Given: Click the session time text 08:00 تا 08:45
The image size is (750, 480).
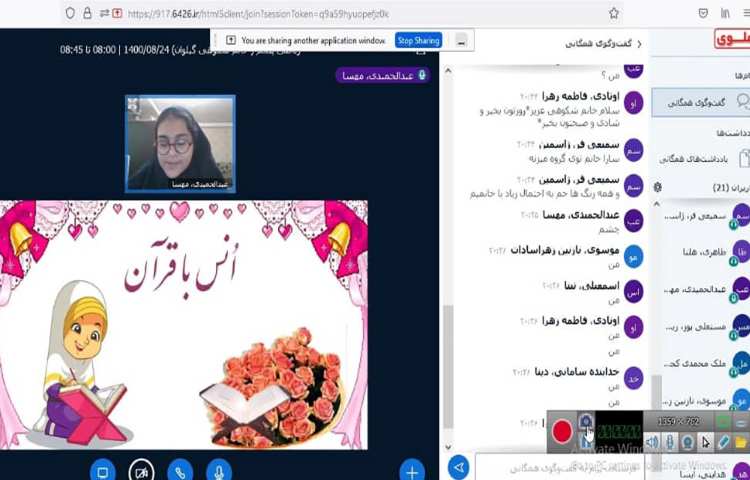Looking at the screenshot, I should pos(88,50).
